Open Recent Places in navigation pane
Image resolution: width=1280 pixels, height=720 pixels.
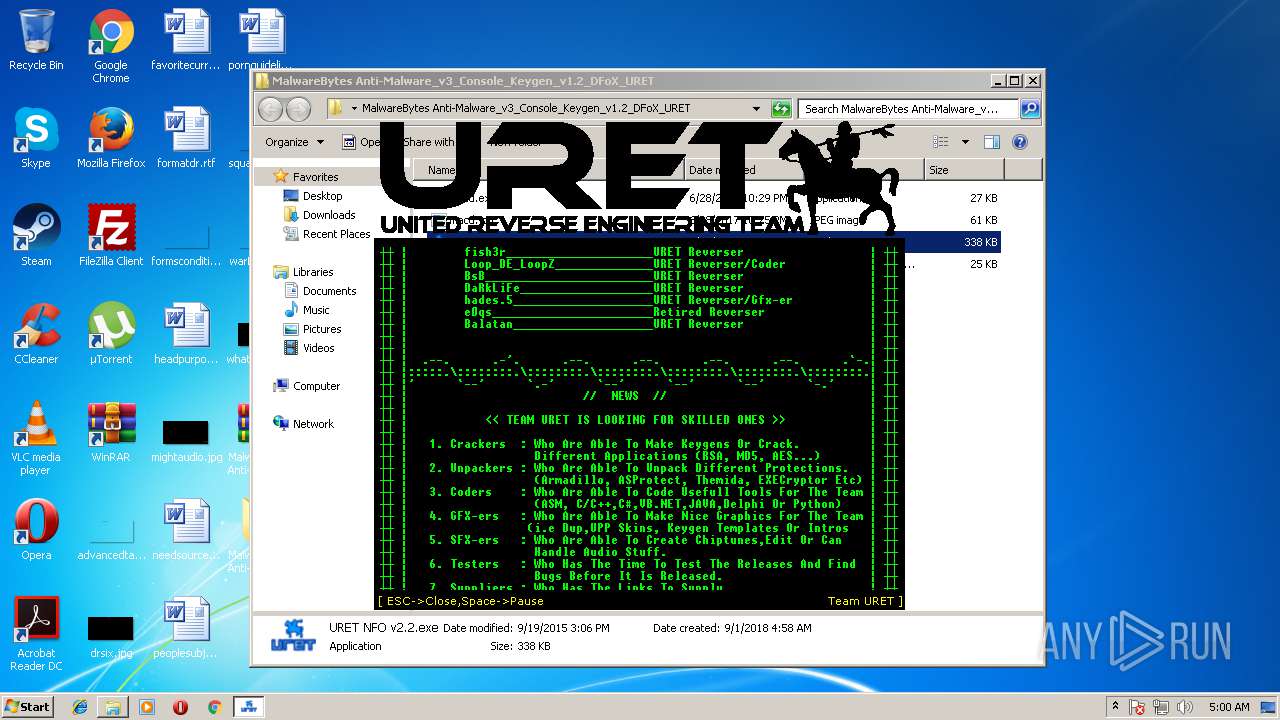[x=336, y=234]
